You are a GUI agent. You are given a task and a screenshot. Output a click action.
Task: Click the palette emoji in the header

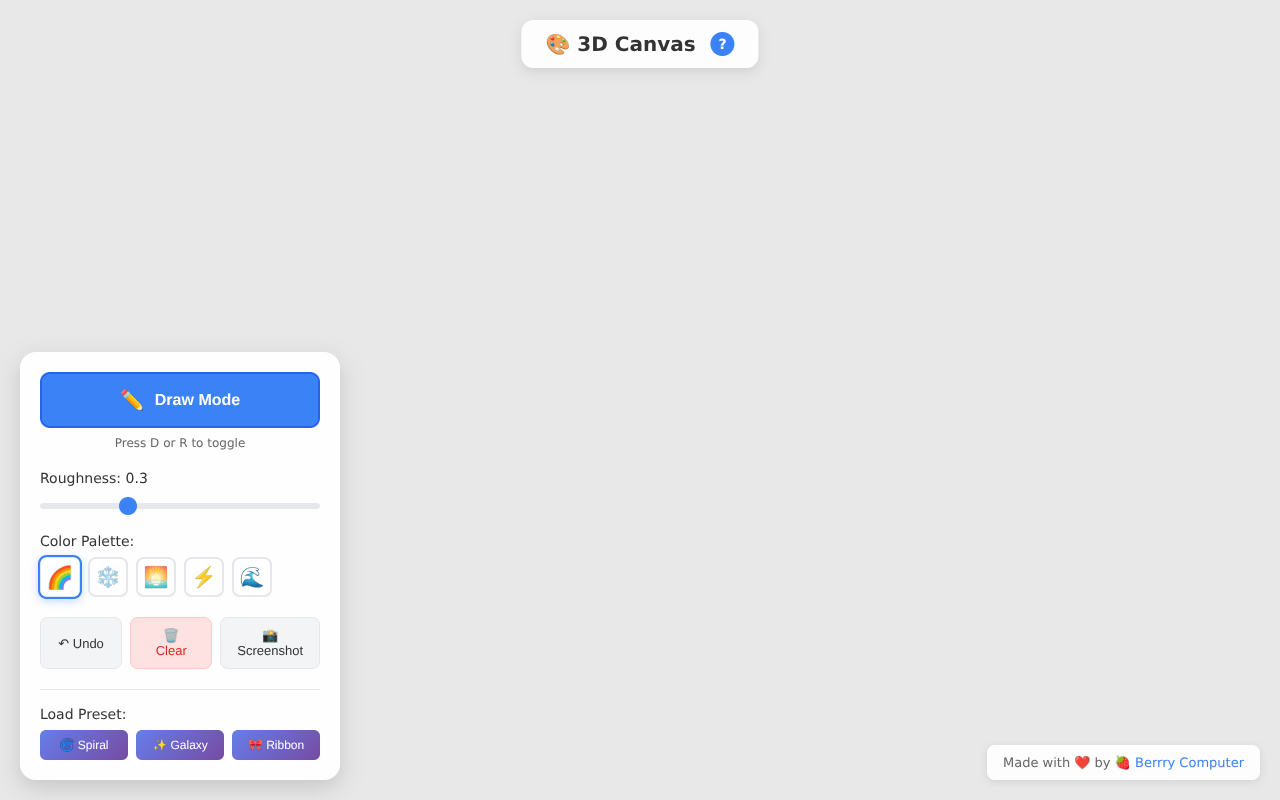556,44
